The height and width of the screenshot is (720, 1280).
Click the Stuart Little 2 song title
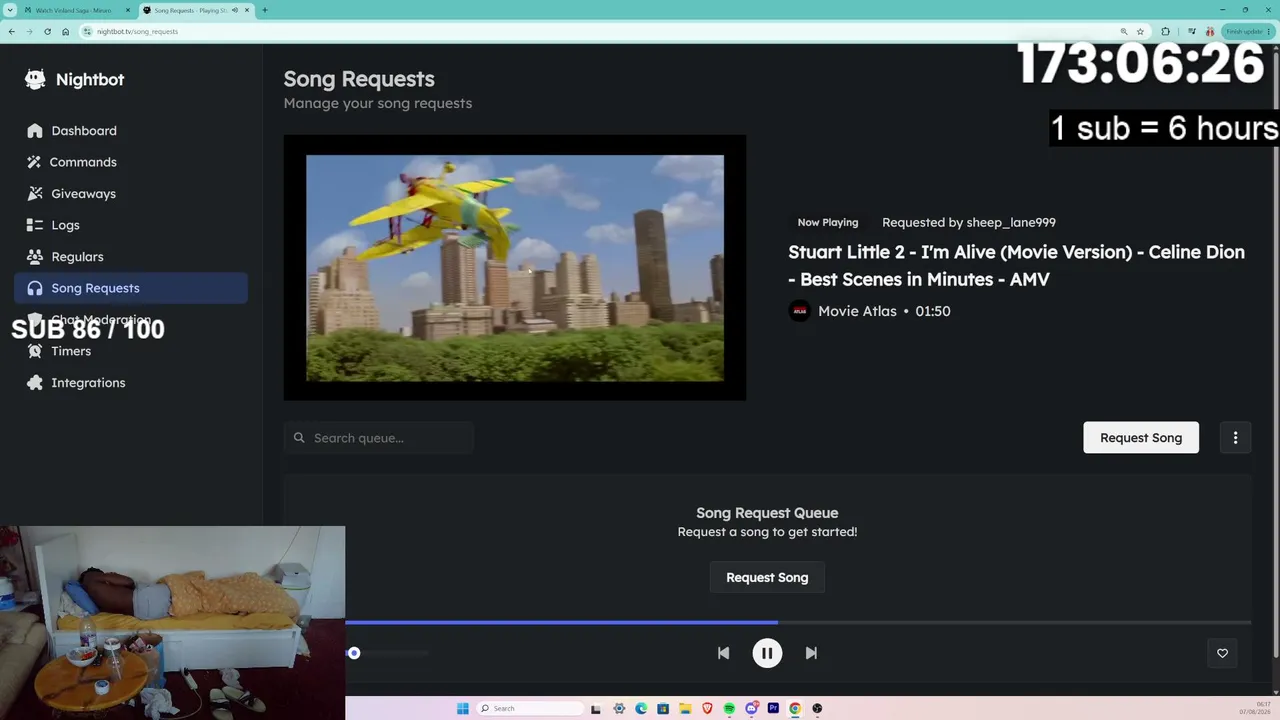click(1016, 265)
